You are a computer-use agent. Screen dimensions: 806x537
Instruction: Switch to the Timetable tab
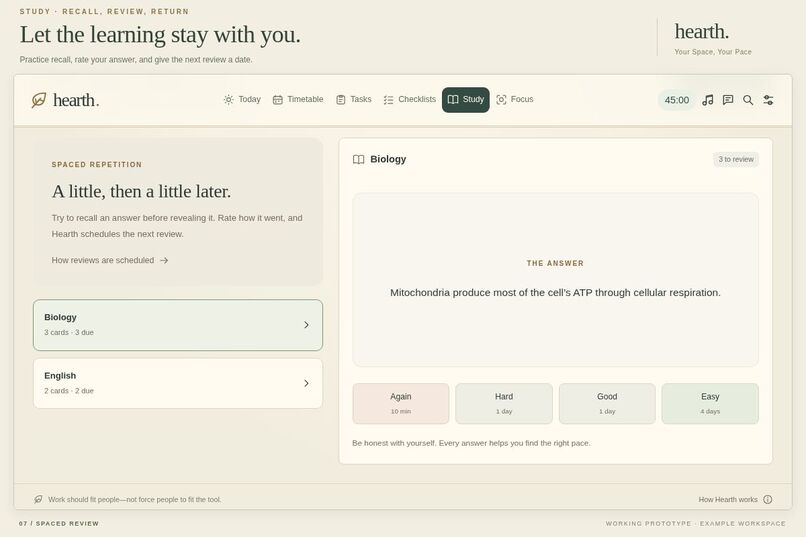click(x=298, y=100)
